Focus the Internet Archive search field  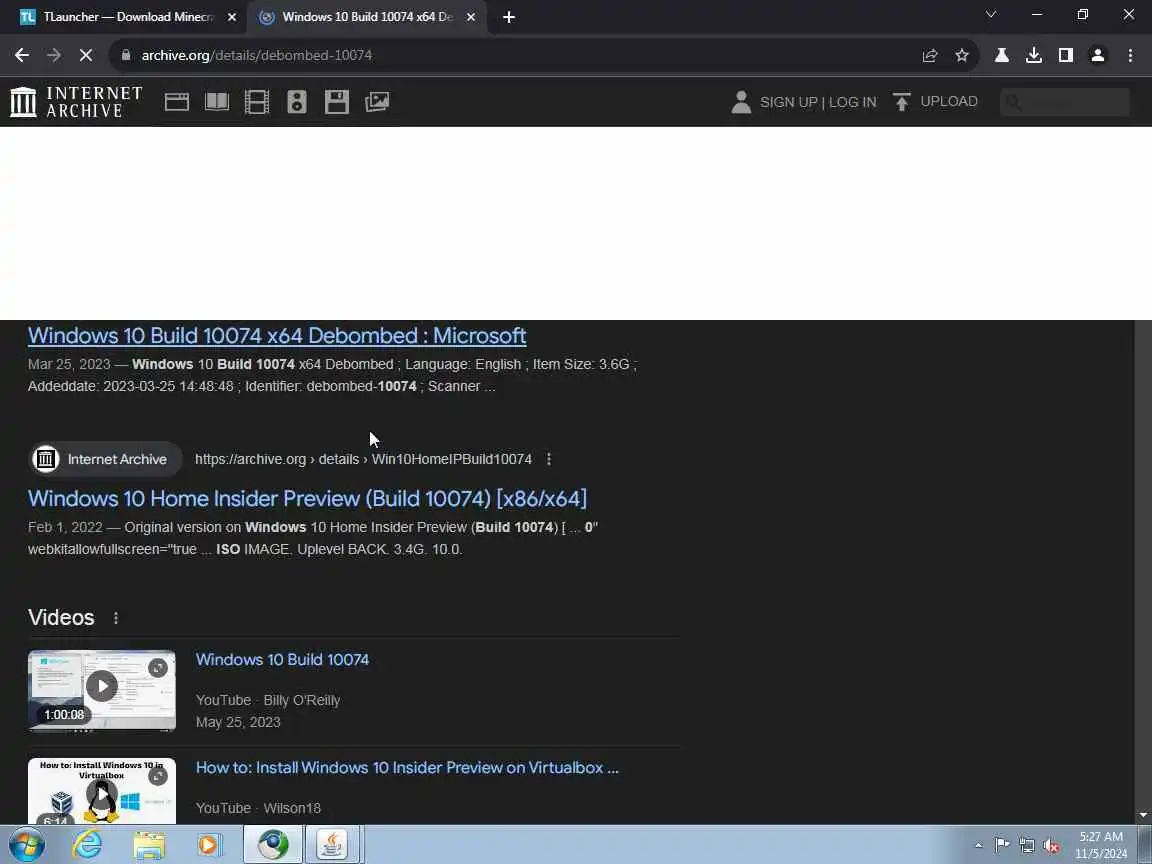(1065, 102)
